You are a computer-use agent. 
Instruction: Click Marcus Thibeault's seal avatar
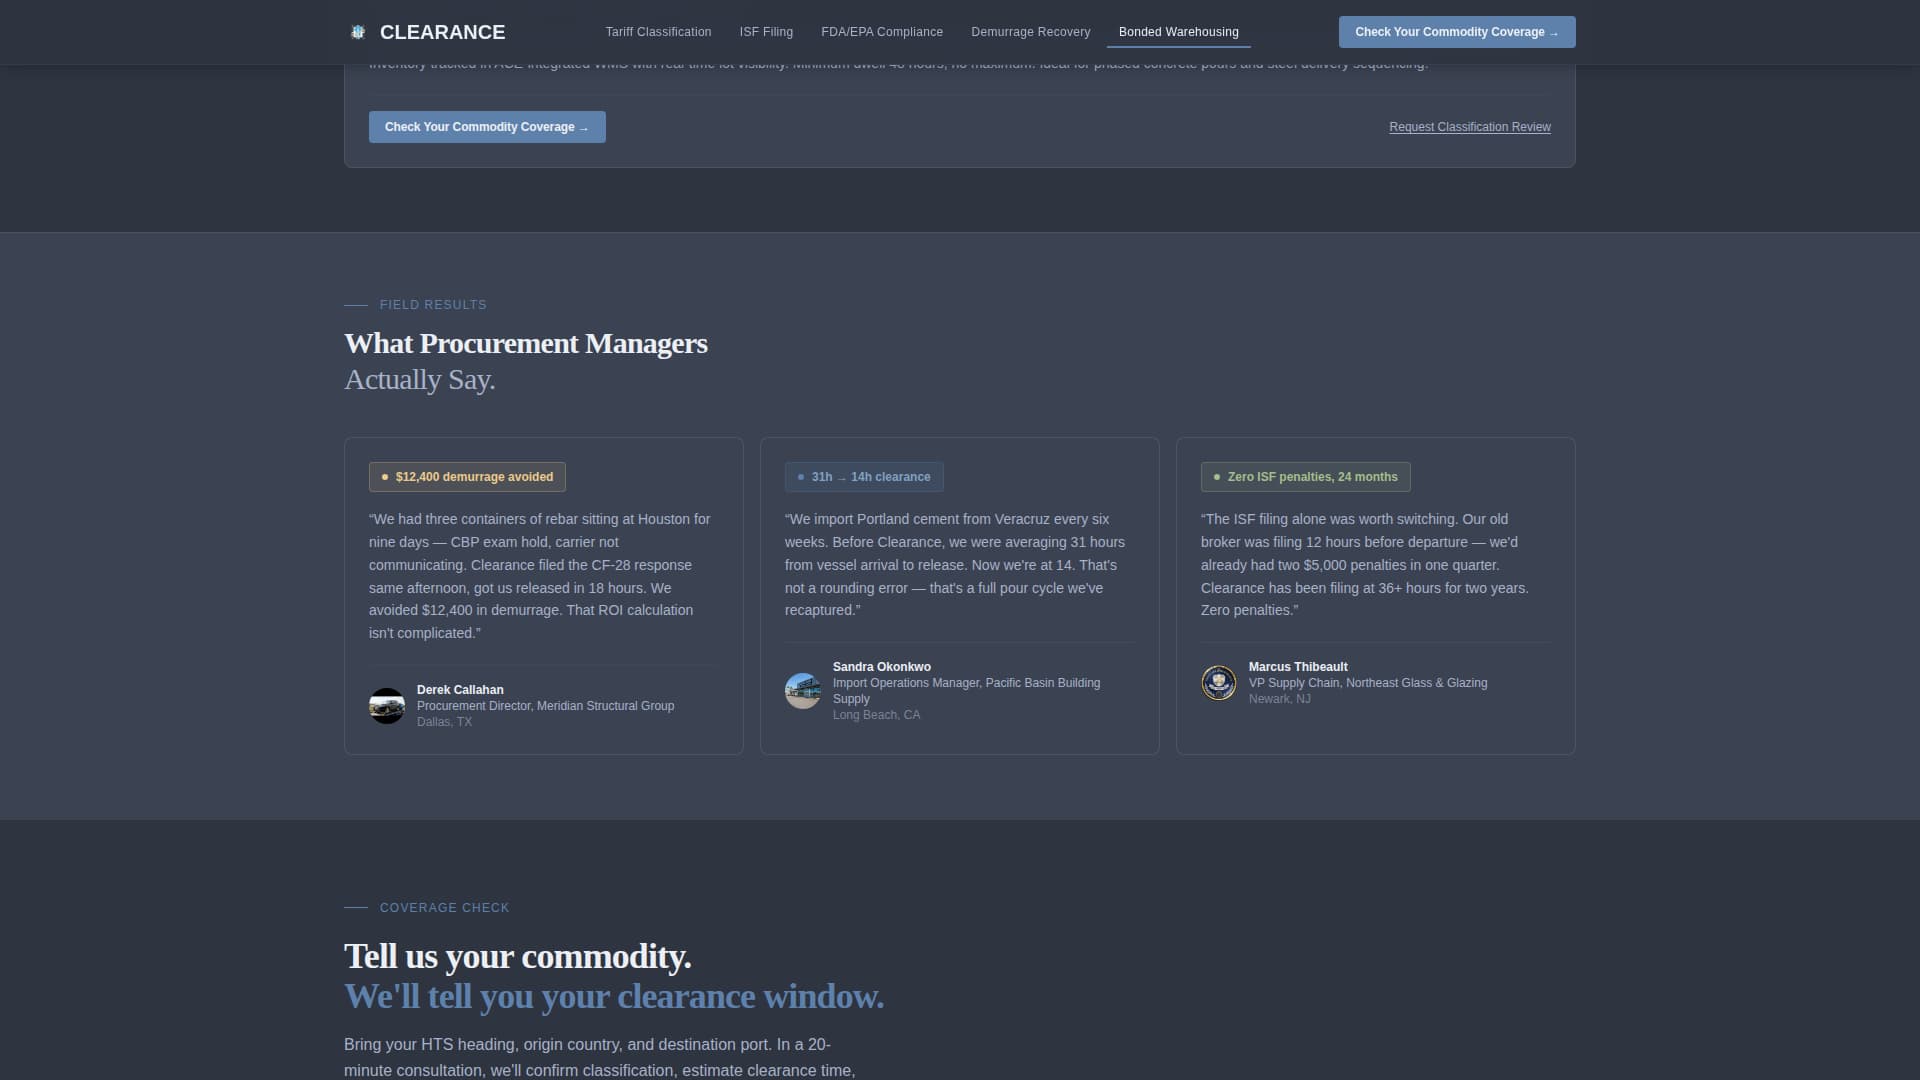(1219, 683)
